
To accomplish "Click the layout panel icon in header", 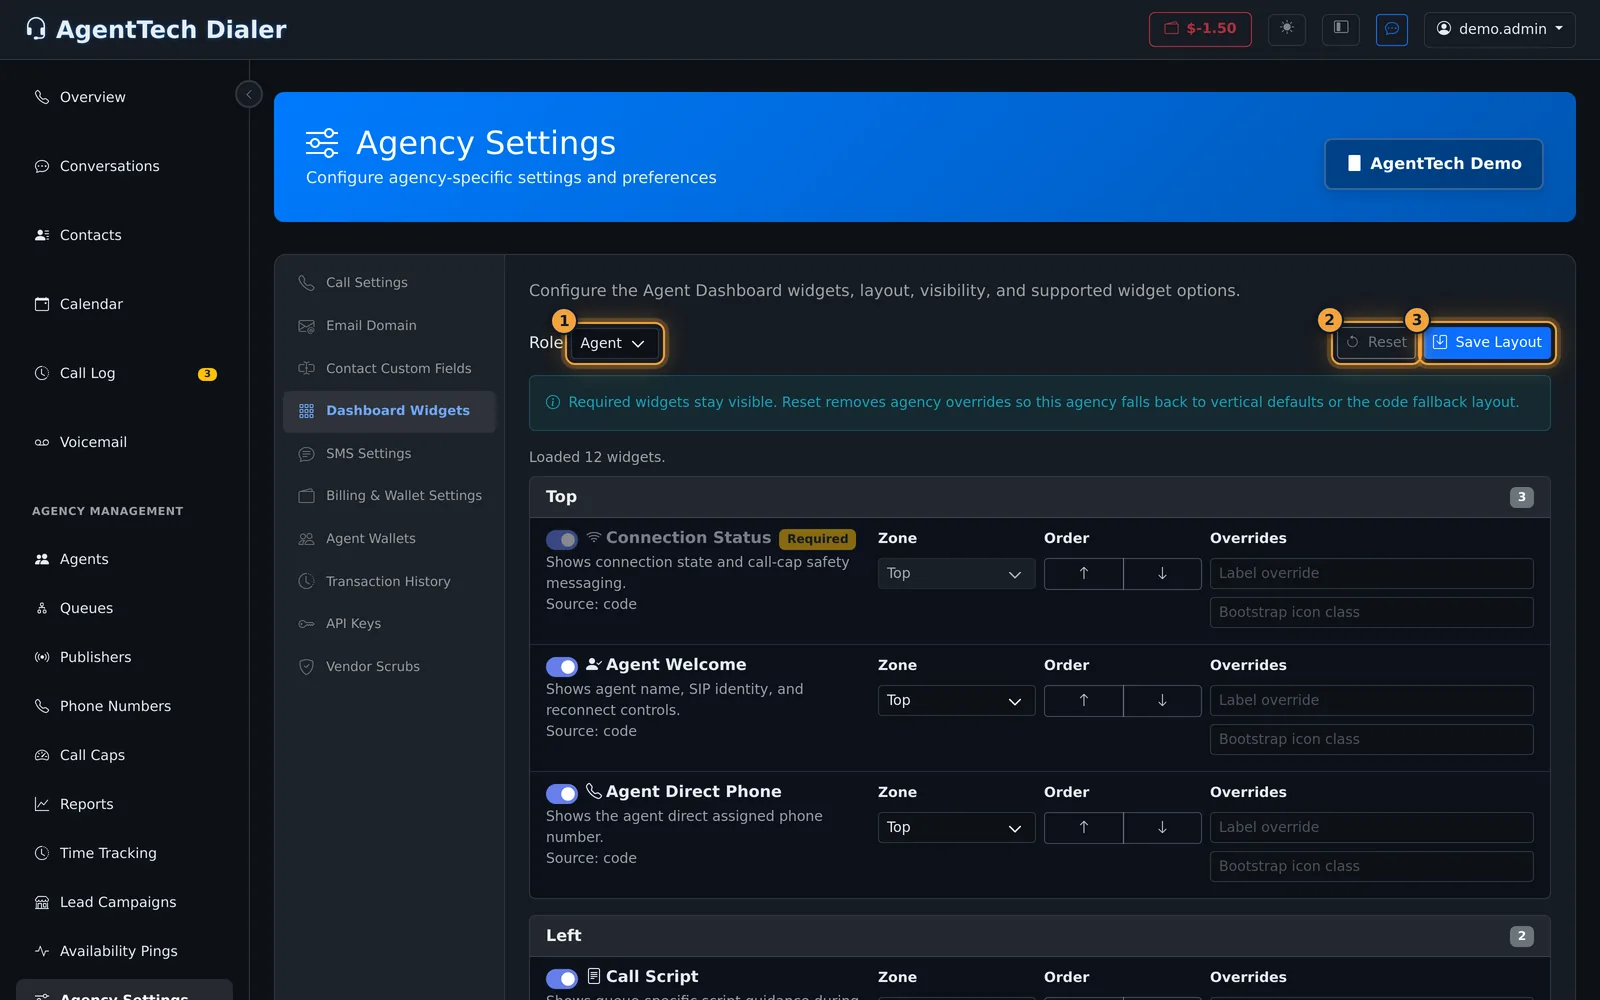I will (1341, 29).
